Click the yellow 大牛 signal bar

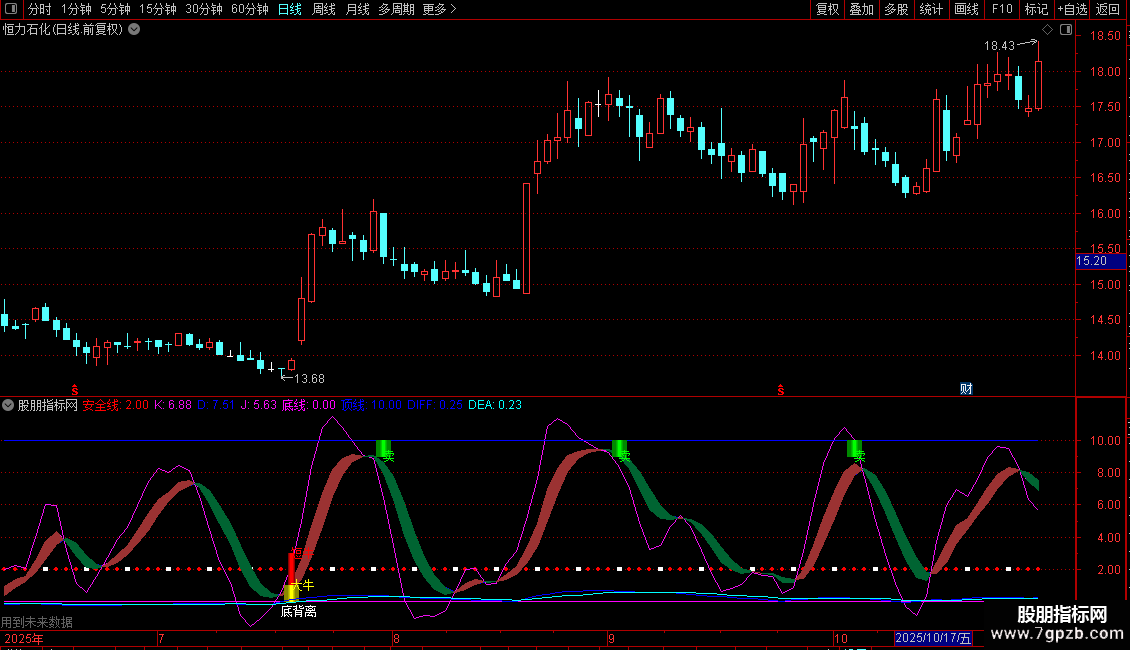291,591
